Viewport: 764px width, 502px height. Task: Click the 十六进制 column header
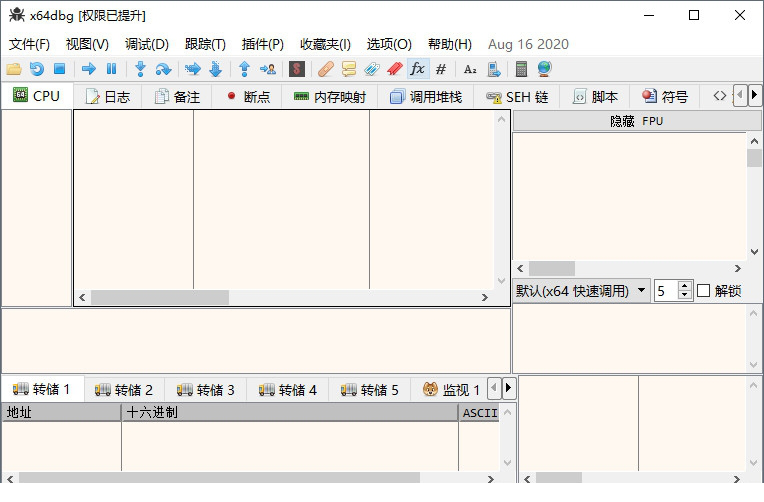pos(289,413)
